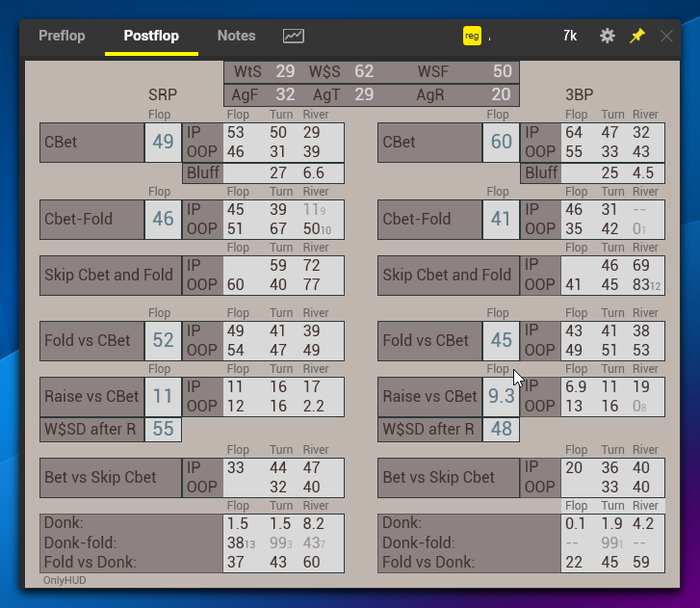The height and width of the screenshot is (608, 700).
Task: Open HUD settings gear
Action: click(607, 36)
